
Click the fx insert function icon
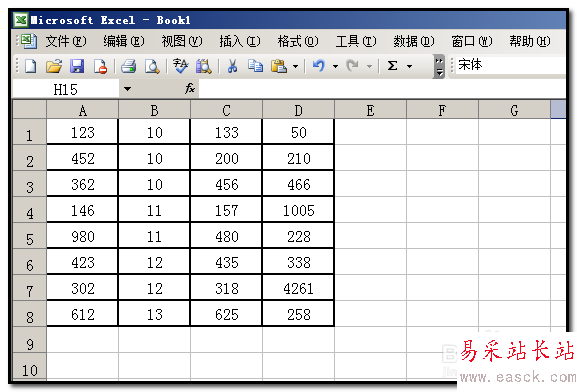point(190,89)
